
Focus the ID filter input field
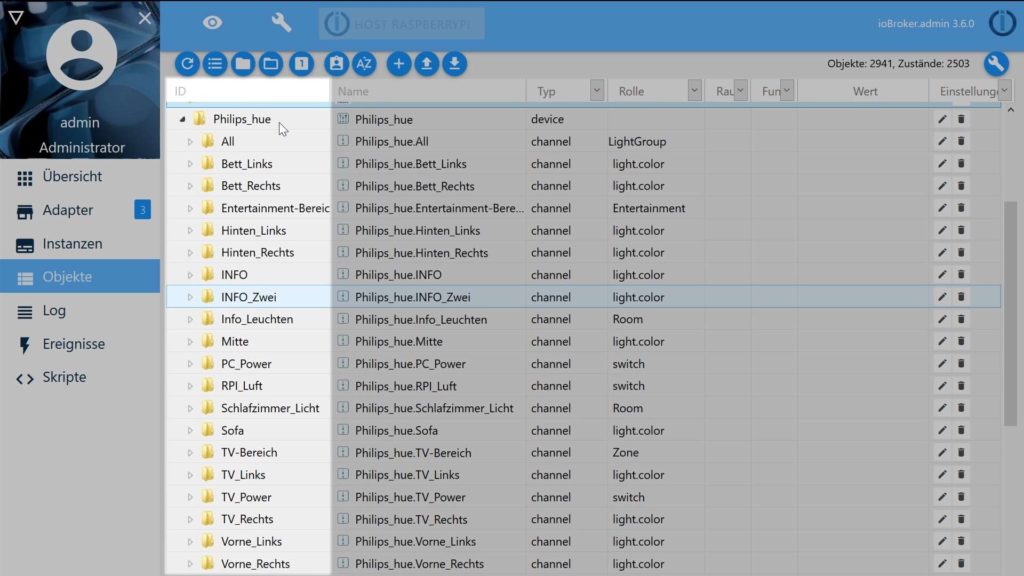point(248,91)
